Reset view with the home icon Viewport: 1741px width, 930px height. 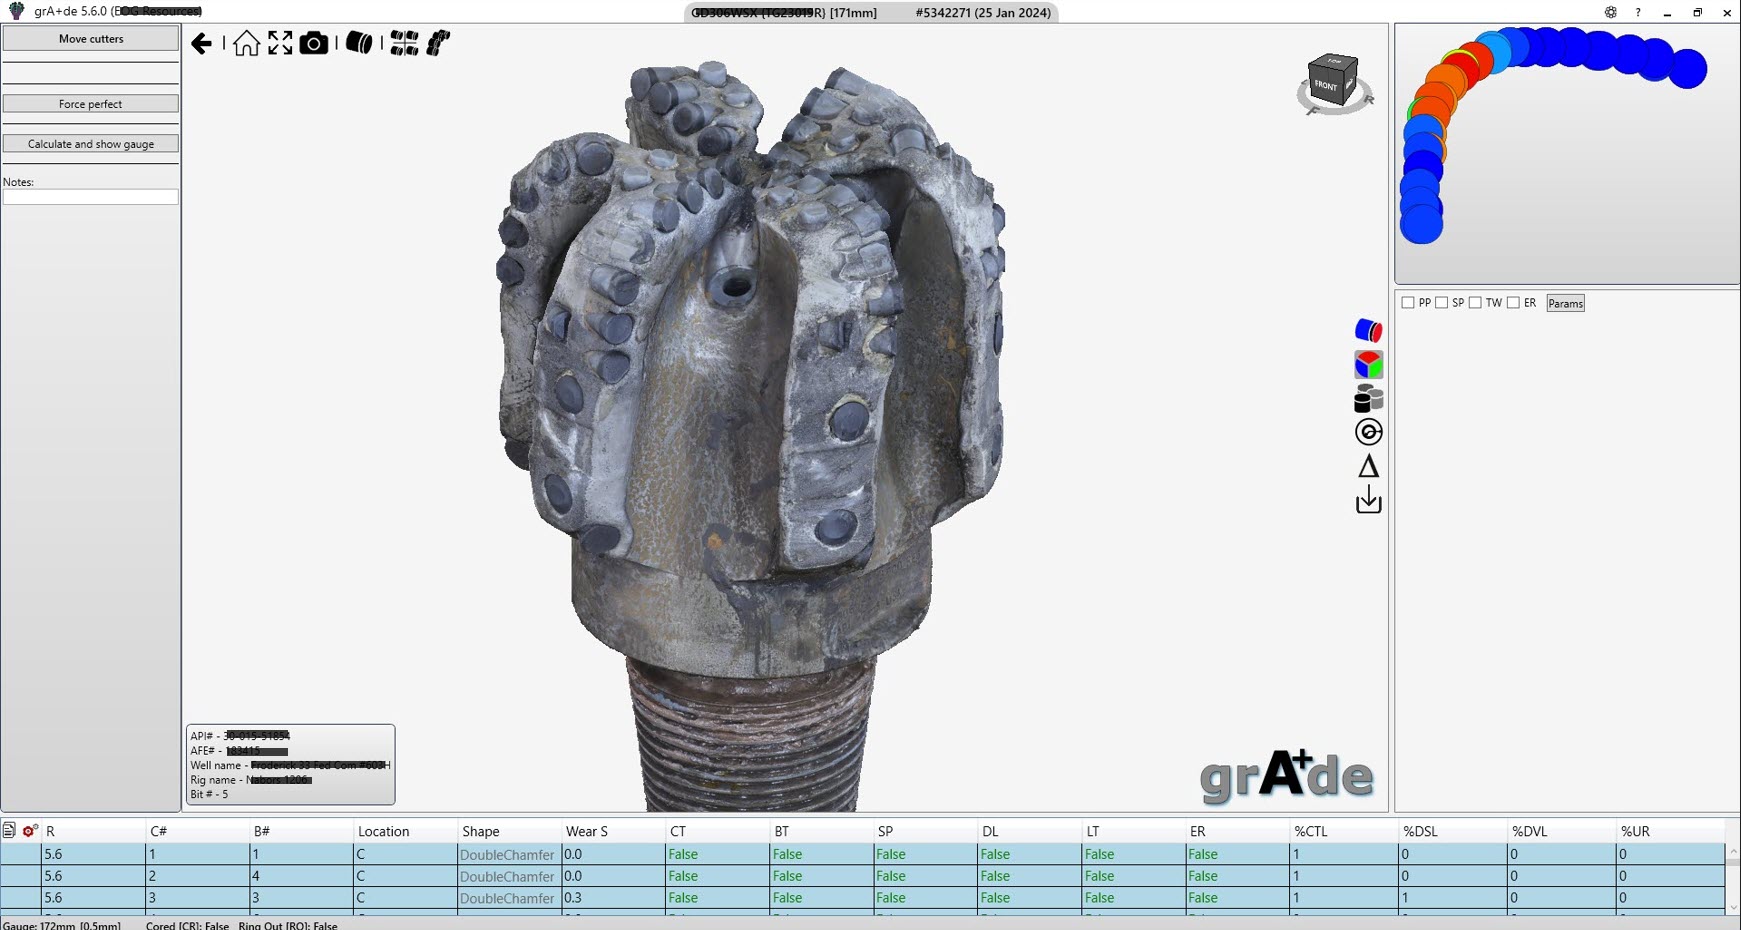pos(246,43)
